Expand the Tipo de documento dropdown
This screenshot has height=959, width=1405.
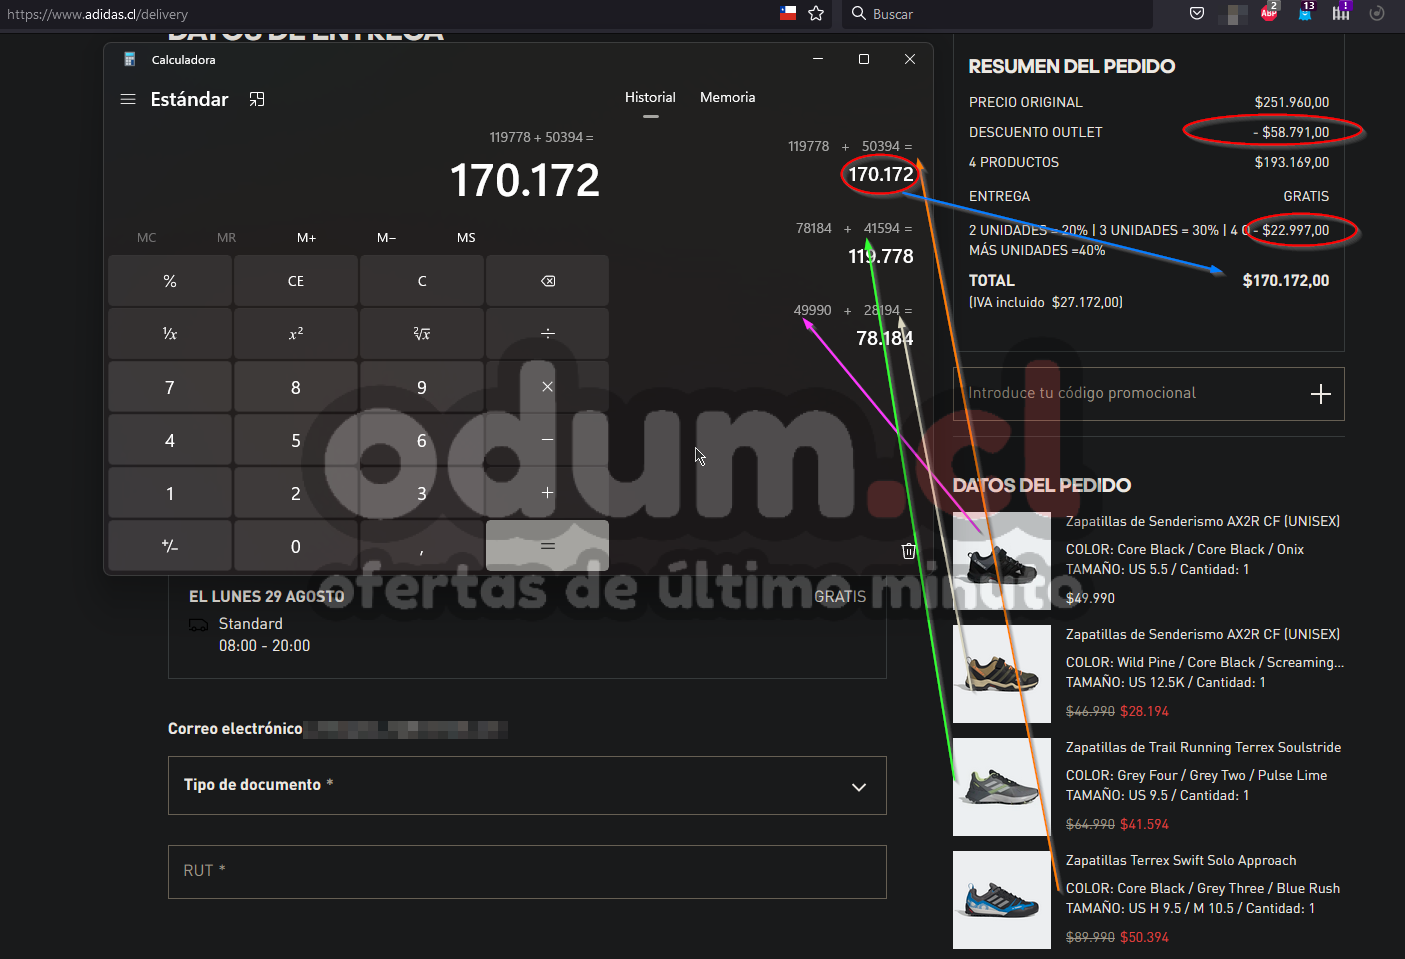[527, 786]
